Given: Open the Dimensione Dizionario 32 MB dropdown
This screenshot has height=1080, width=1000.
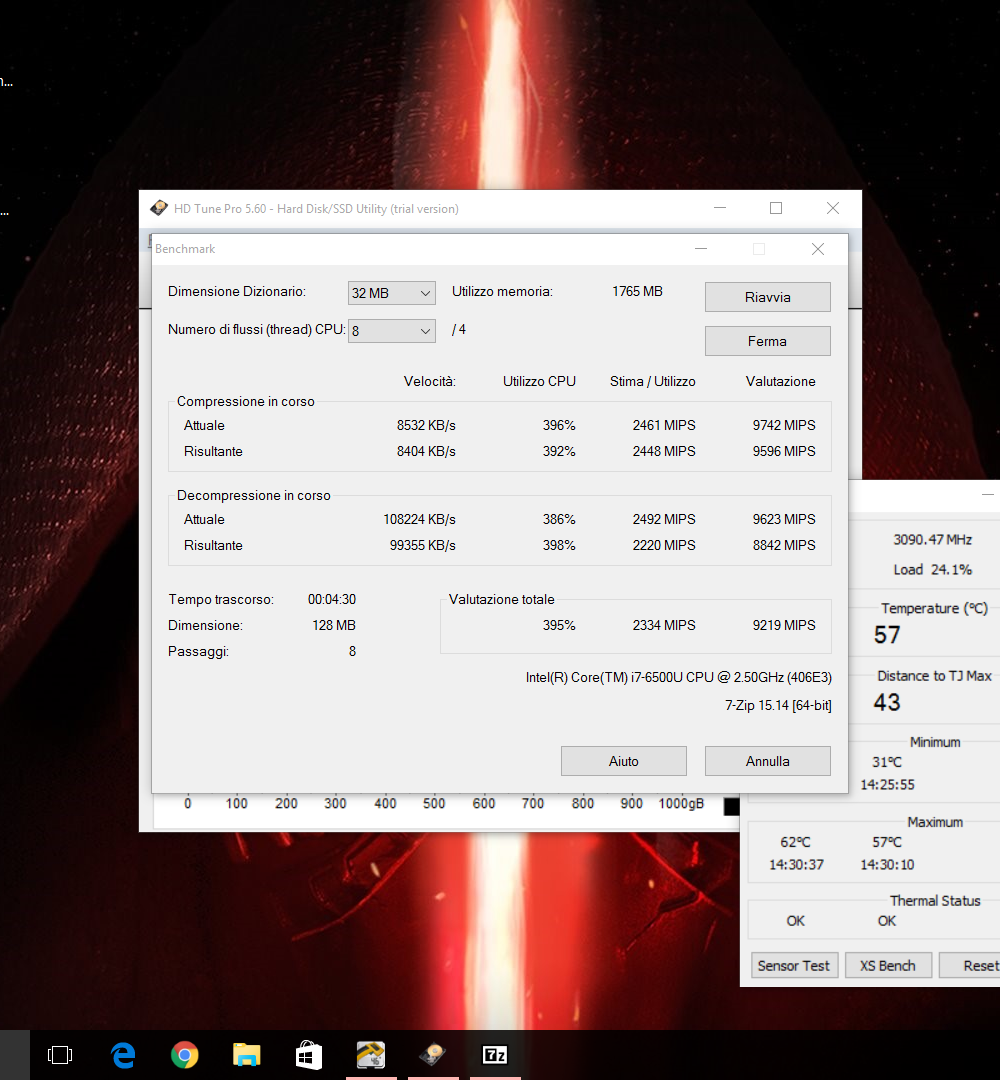Looking at the screenshot, I should [x=391, y=293].
